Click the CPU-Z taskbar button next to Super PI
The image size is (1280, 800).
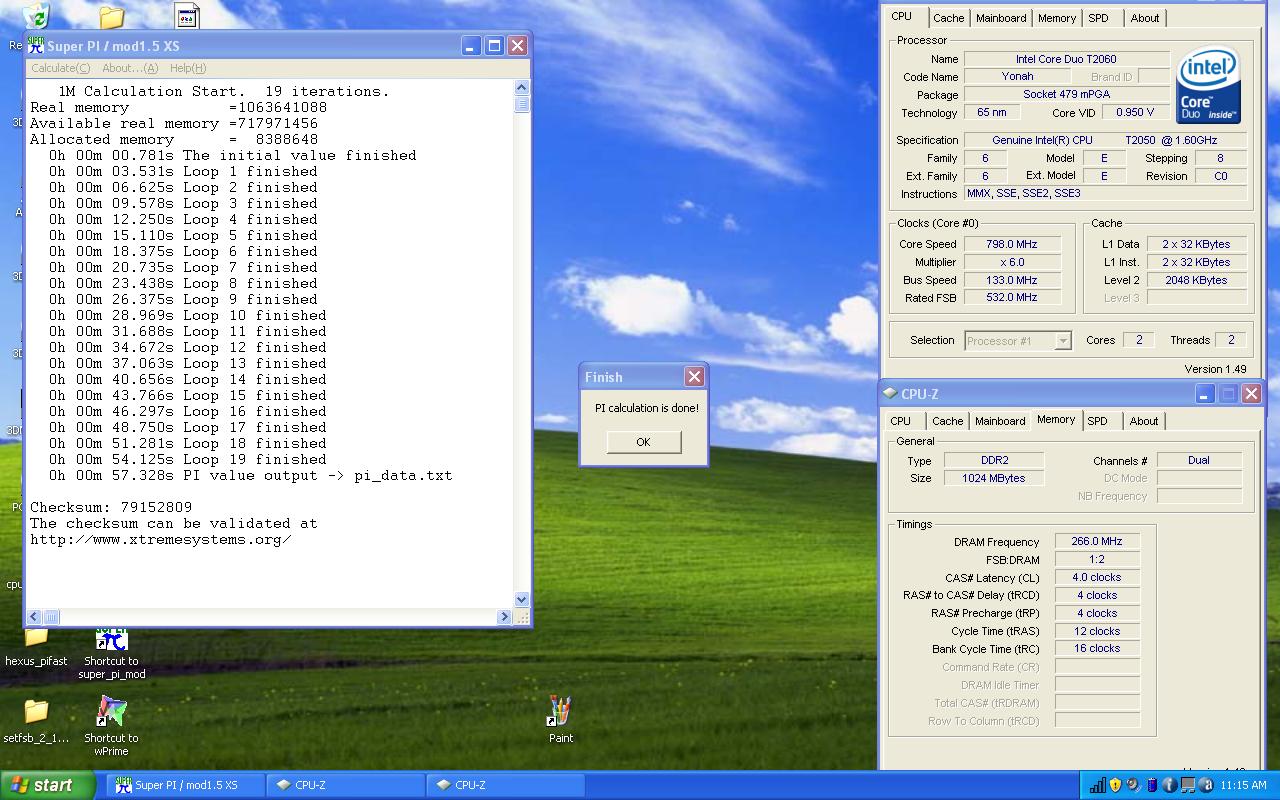(x=346, y=785)
